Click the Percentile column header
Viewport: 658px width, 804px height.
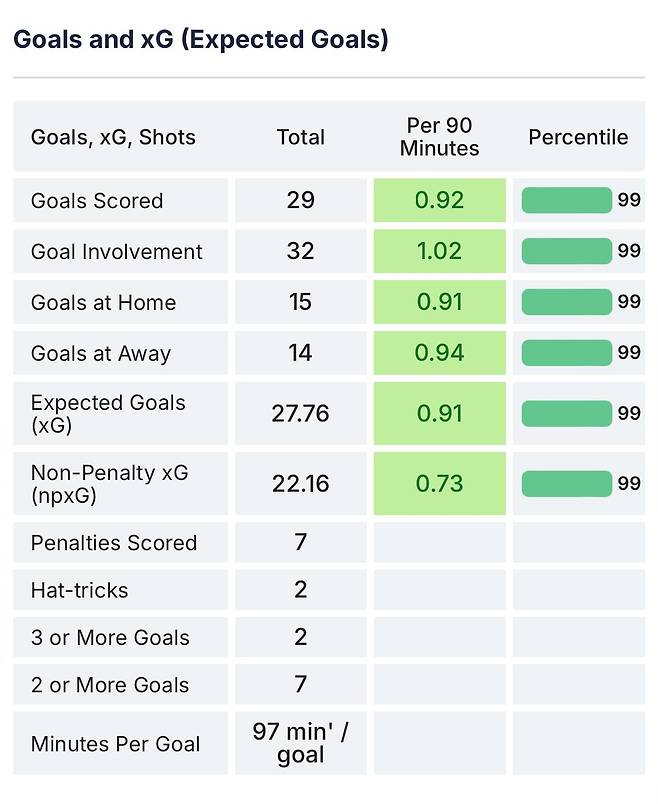click(x=578, y=137)
